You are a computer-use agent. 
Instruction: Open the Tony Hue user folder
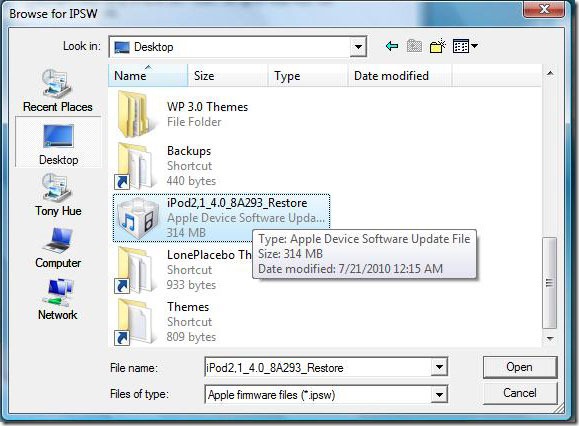coord(58,195)
